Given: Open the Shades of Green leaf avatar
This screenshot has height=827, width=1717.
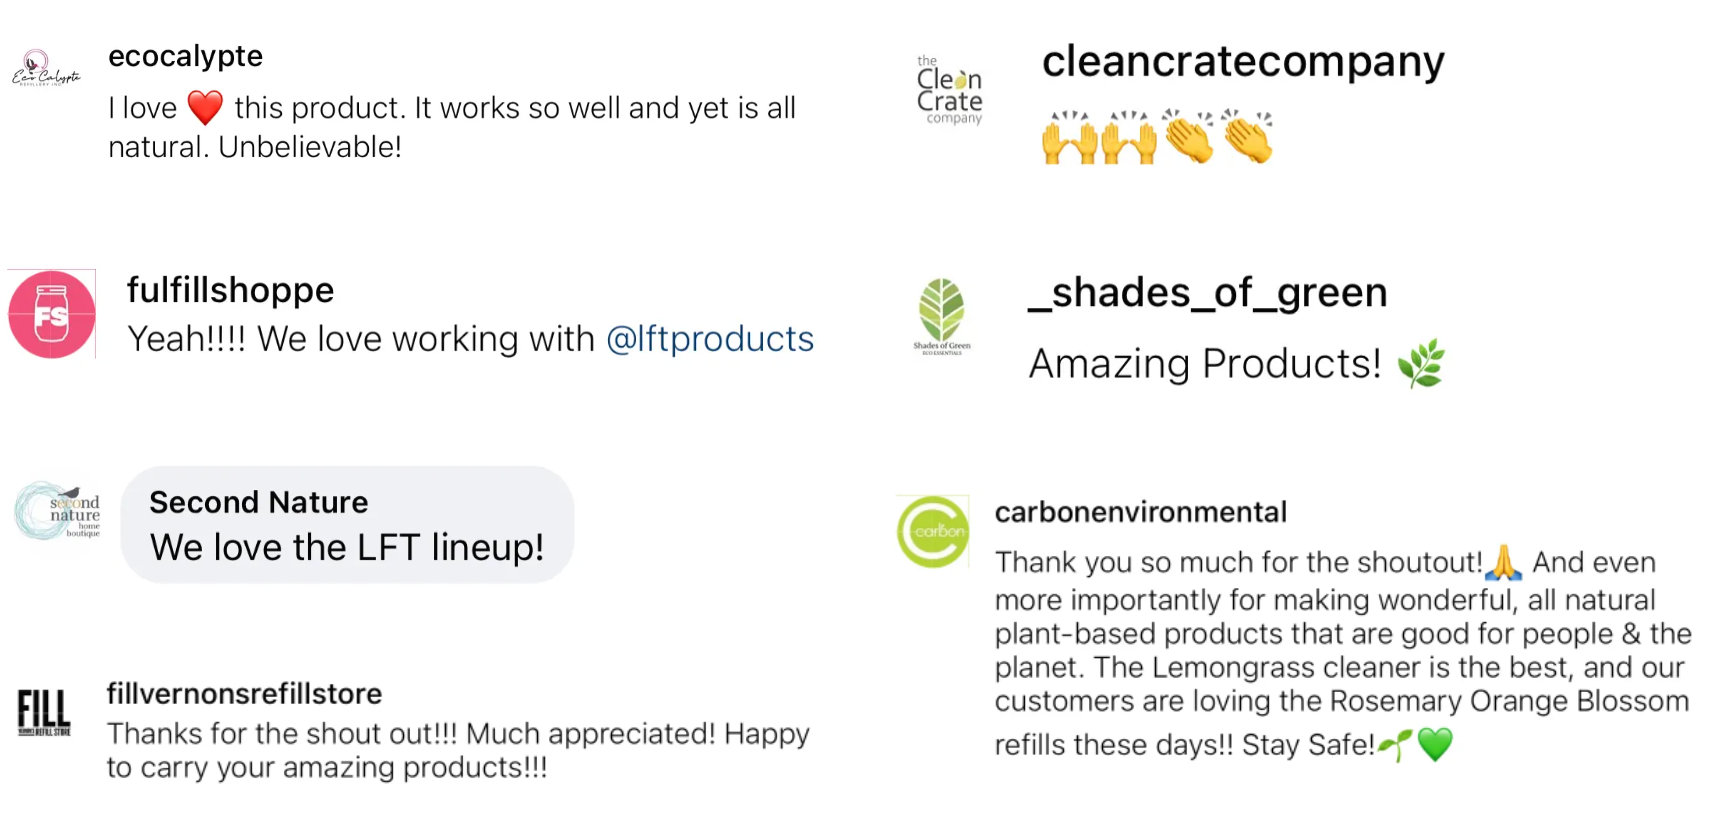Looking at the screenshot, I should (x=941, y=316).
